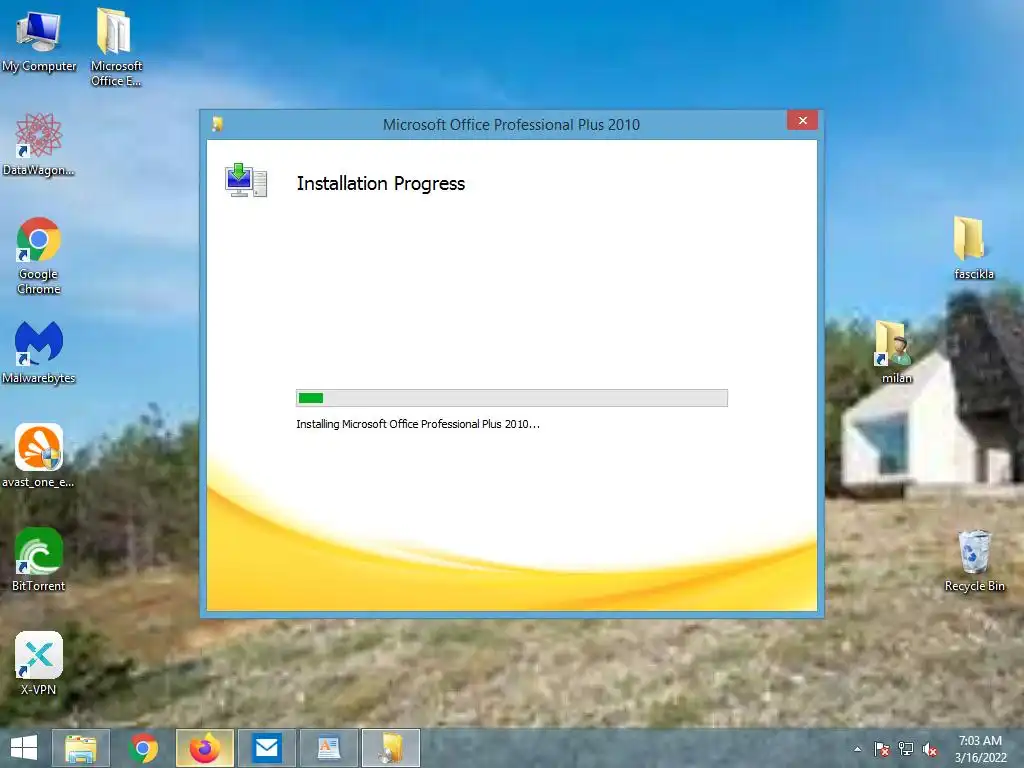Show hidden system tray icons arrow

(x=857, y=749)
